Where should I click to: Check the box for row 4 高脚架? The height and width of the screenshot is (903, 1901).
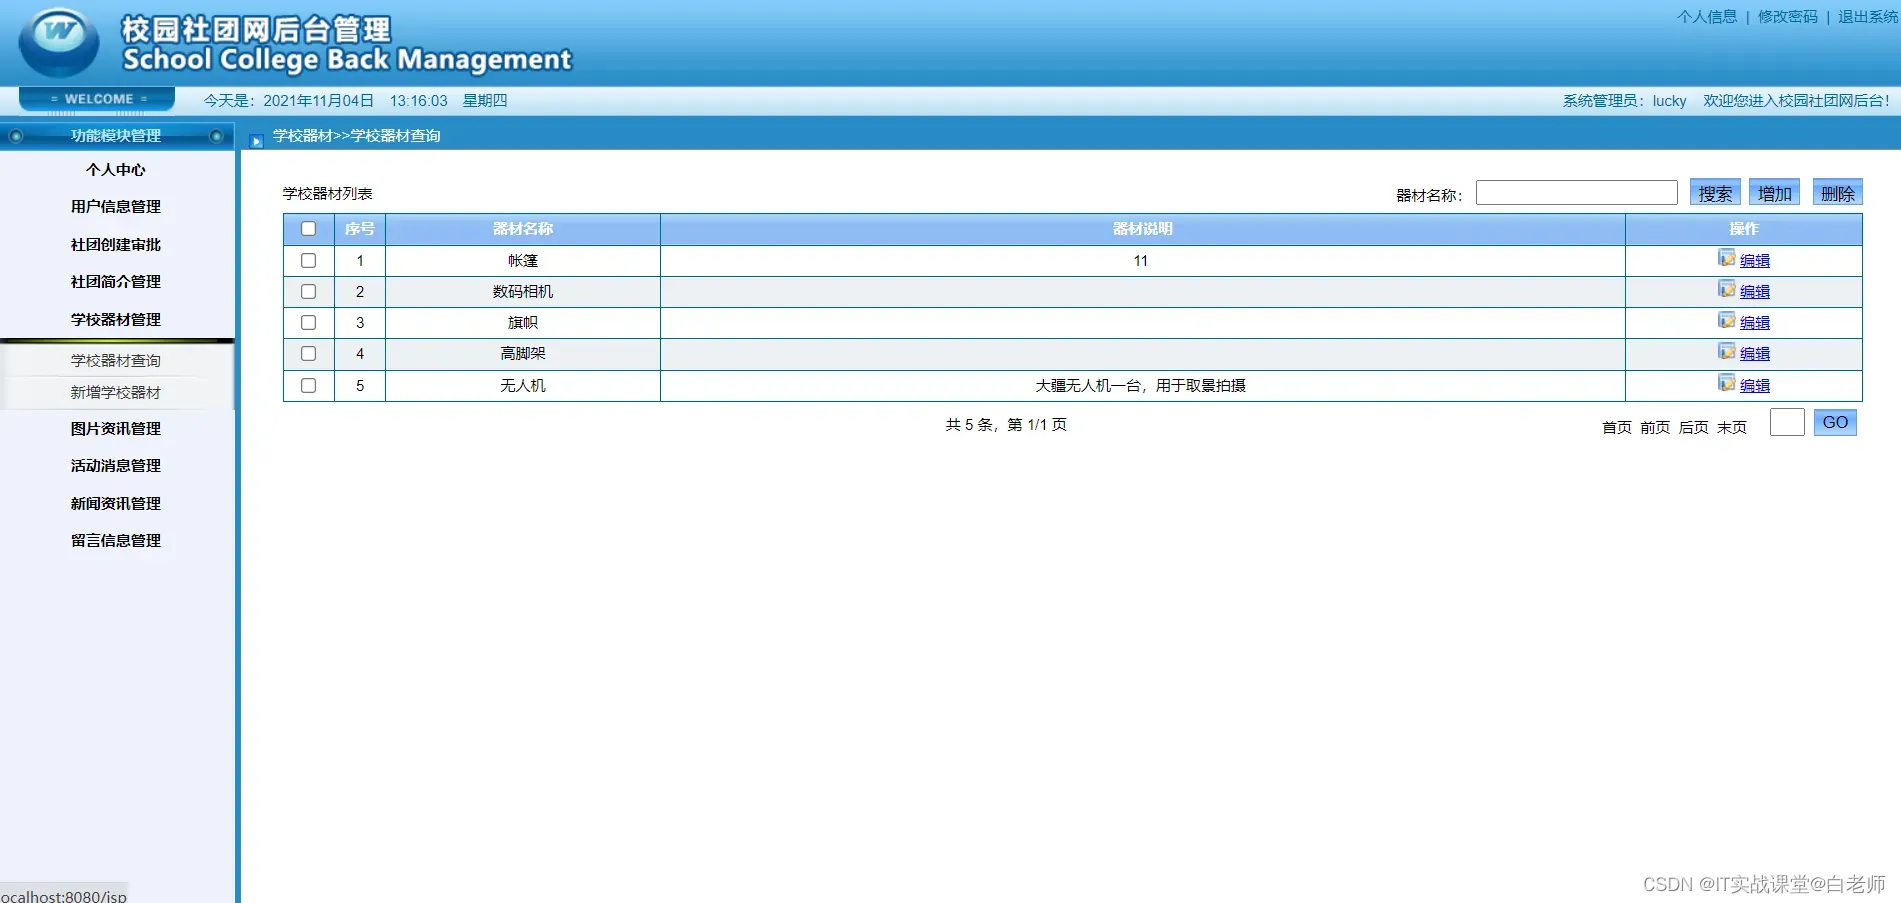(309, 353)
